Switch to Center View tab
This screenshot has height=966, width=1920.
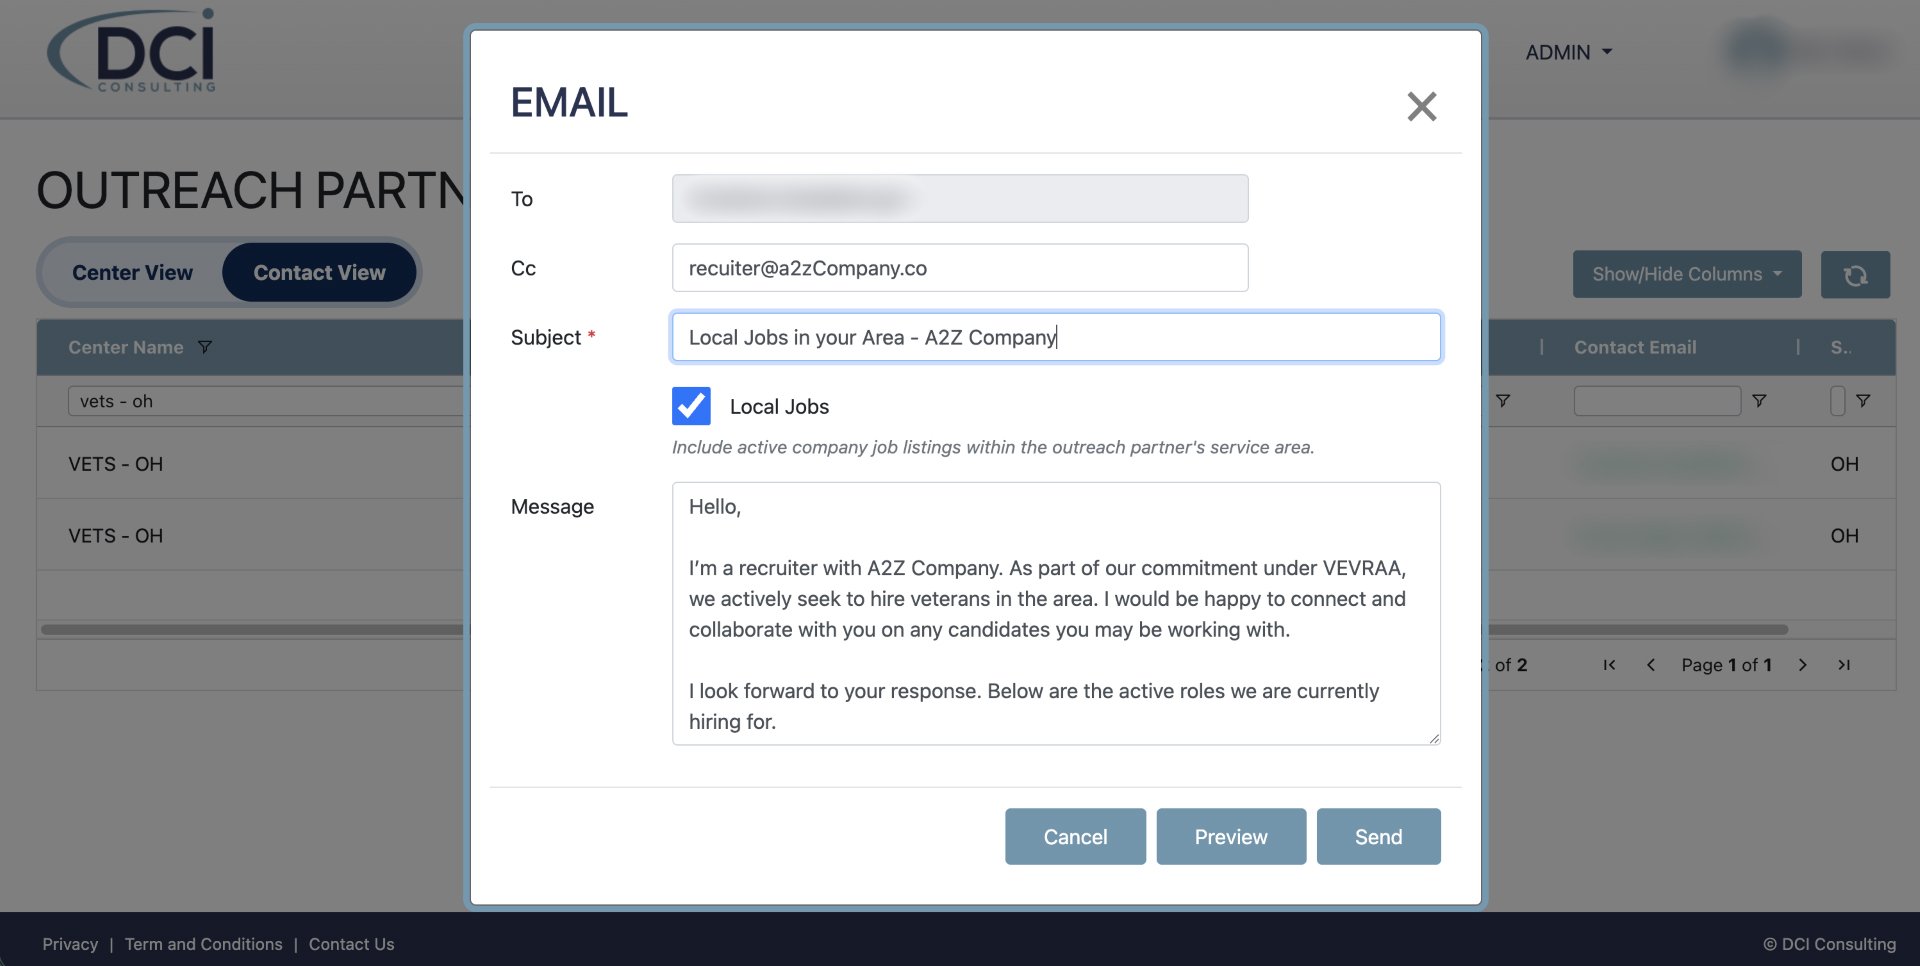(132, 273)
